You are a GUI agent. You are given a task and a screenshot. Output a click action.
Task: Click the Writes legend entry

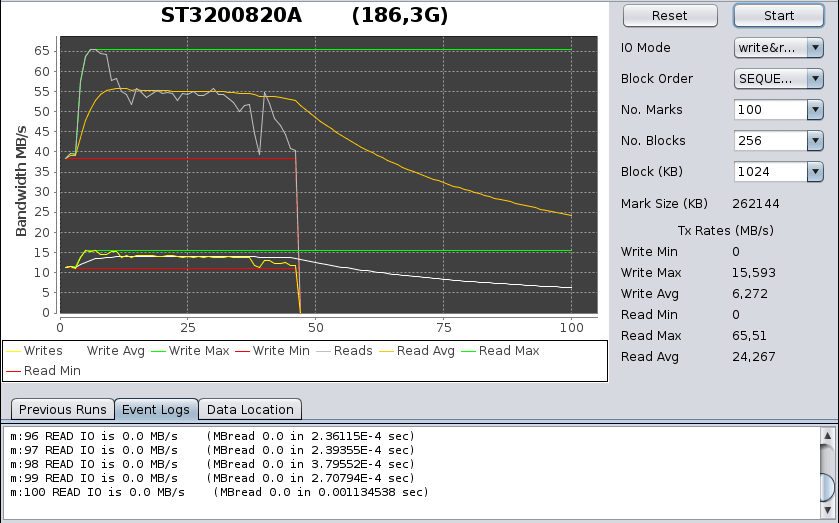coord(35,351)
